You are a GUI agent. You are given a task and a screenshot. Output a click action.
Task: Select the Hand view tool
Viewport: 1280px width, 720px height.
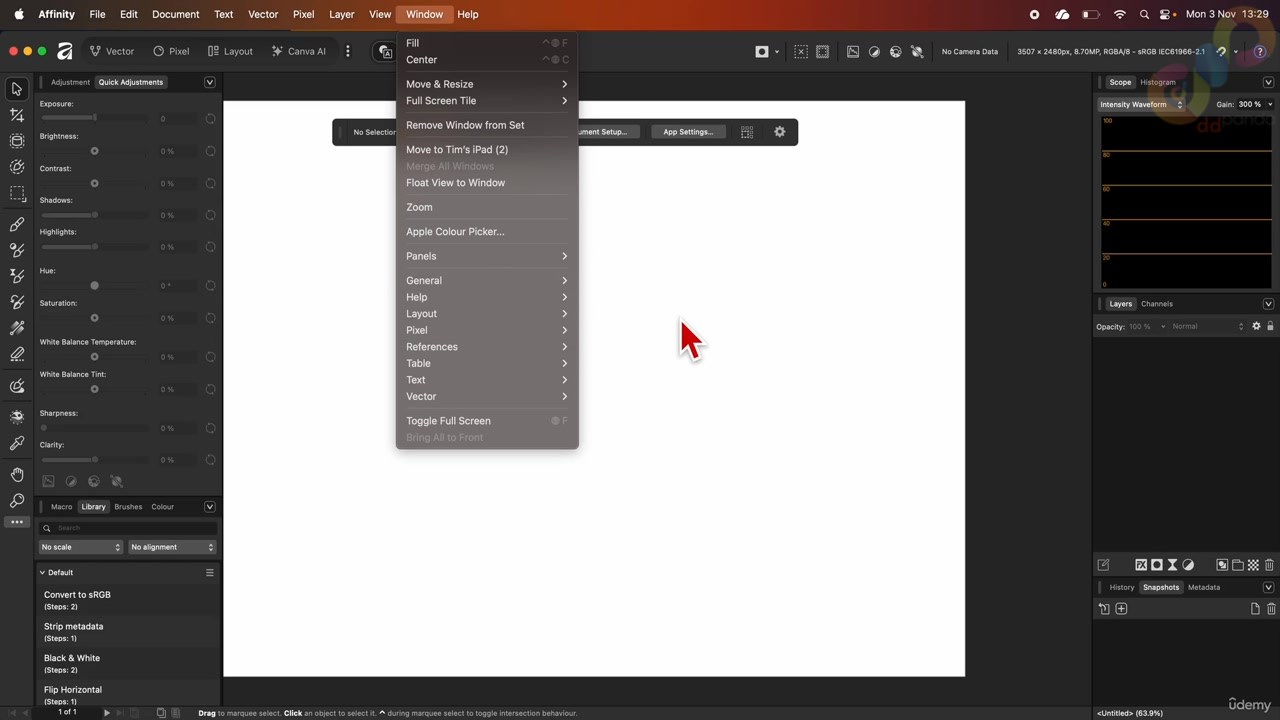point(17,474)
